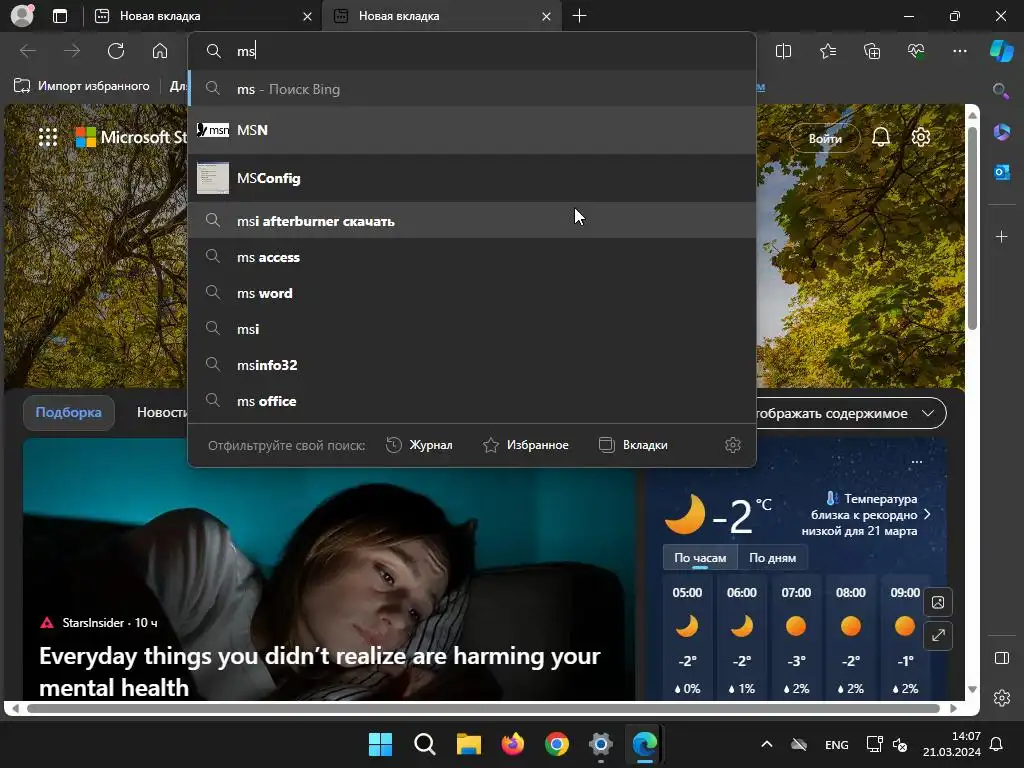Toggle sidebar panel layout icon

(x=1001, y=658)
